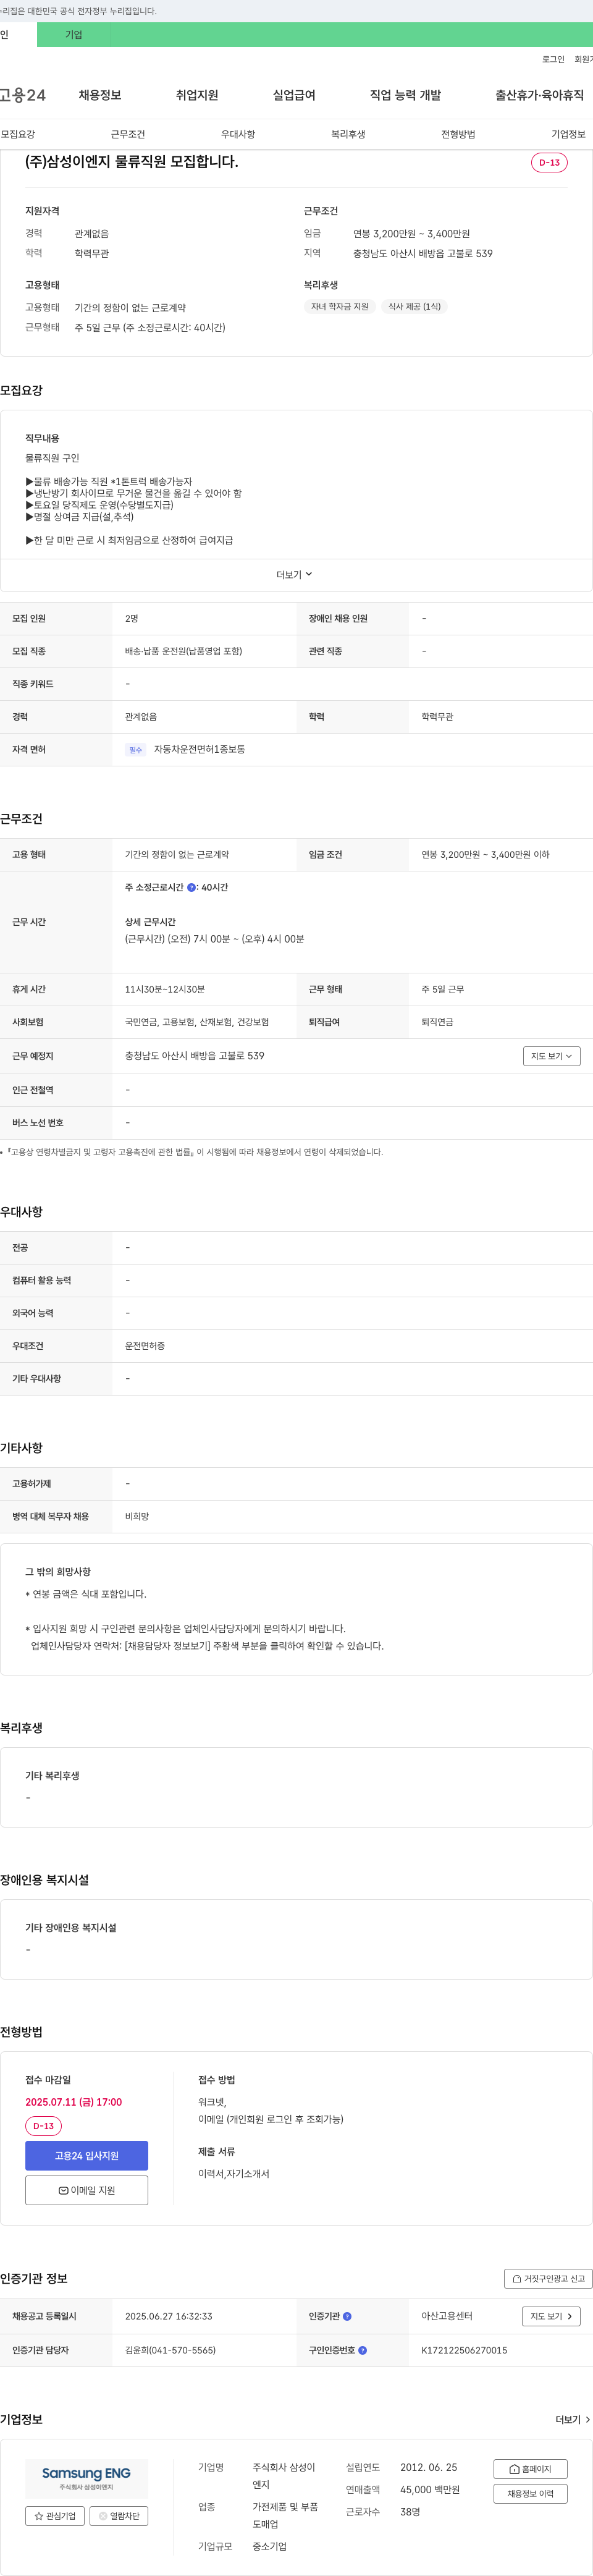Click the Samsung ENG company logo
The height and width of the screenshot is (2576, 593).
[86, 2478]
